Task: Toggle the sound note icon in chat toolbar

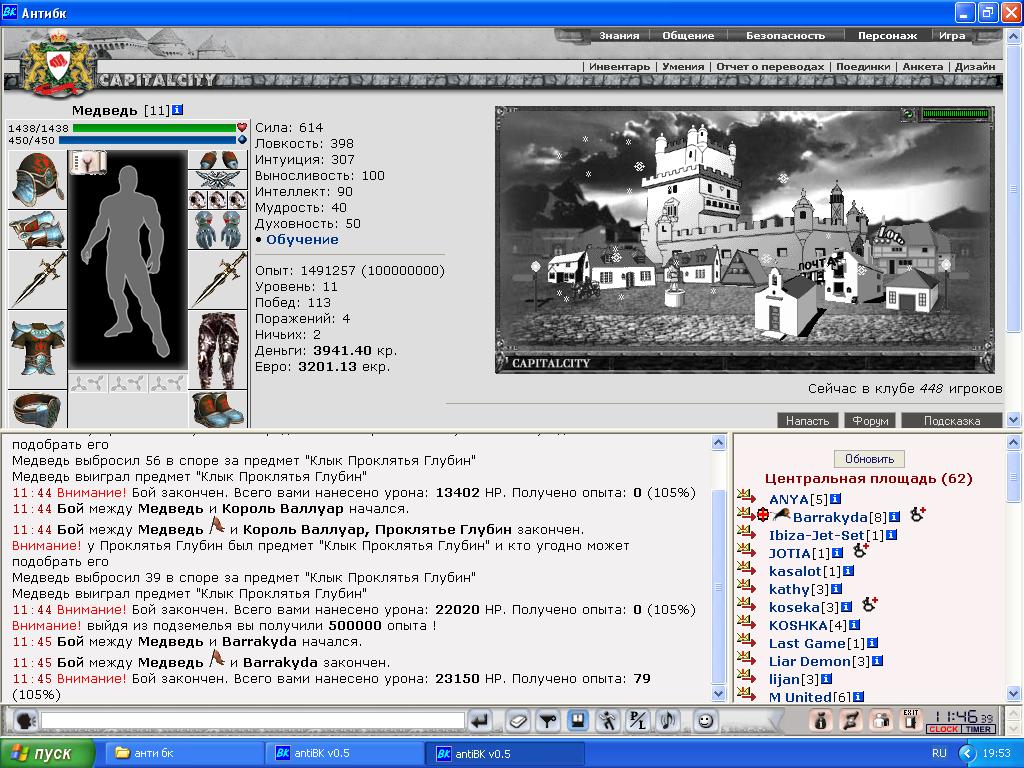Action: point(668,721)
